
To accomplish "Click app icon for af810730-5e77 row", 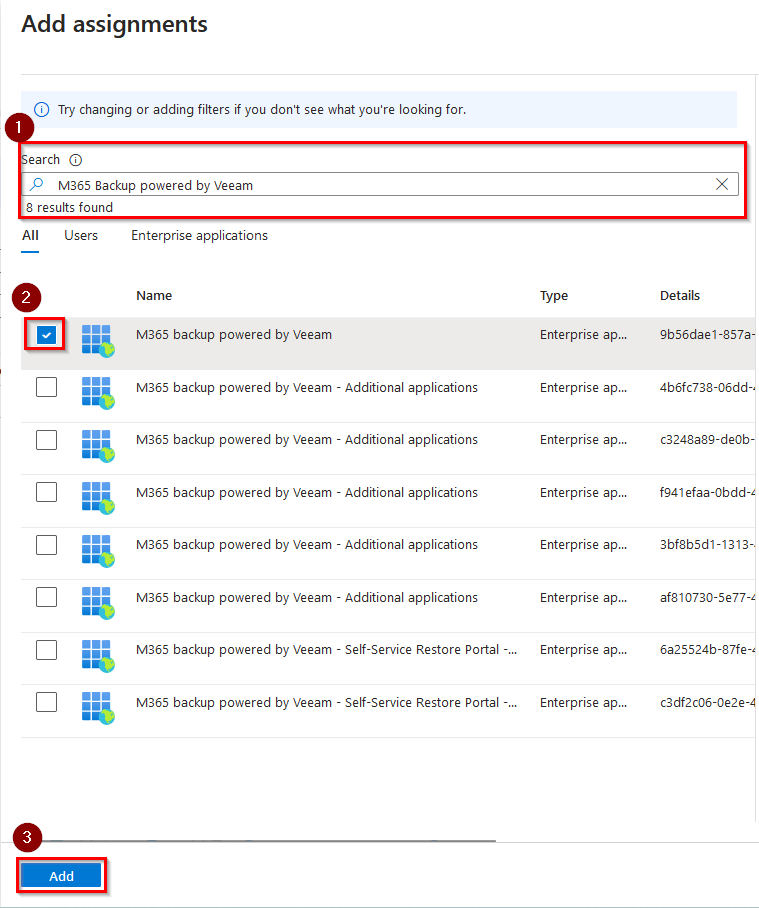I will coord(98,603).
